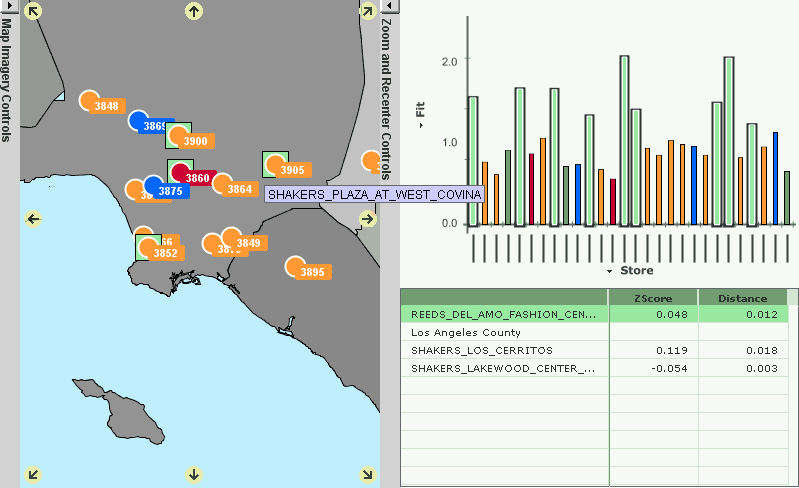Open the Map Imagery Controls vertical tab
Image resolution: width=799 pixels, height=488 pixels.
[x=8, y=80]
